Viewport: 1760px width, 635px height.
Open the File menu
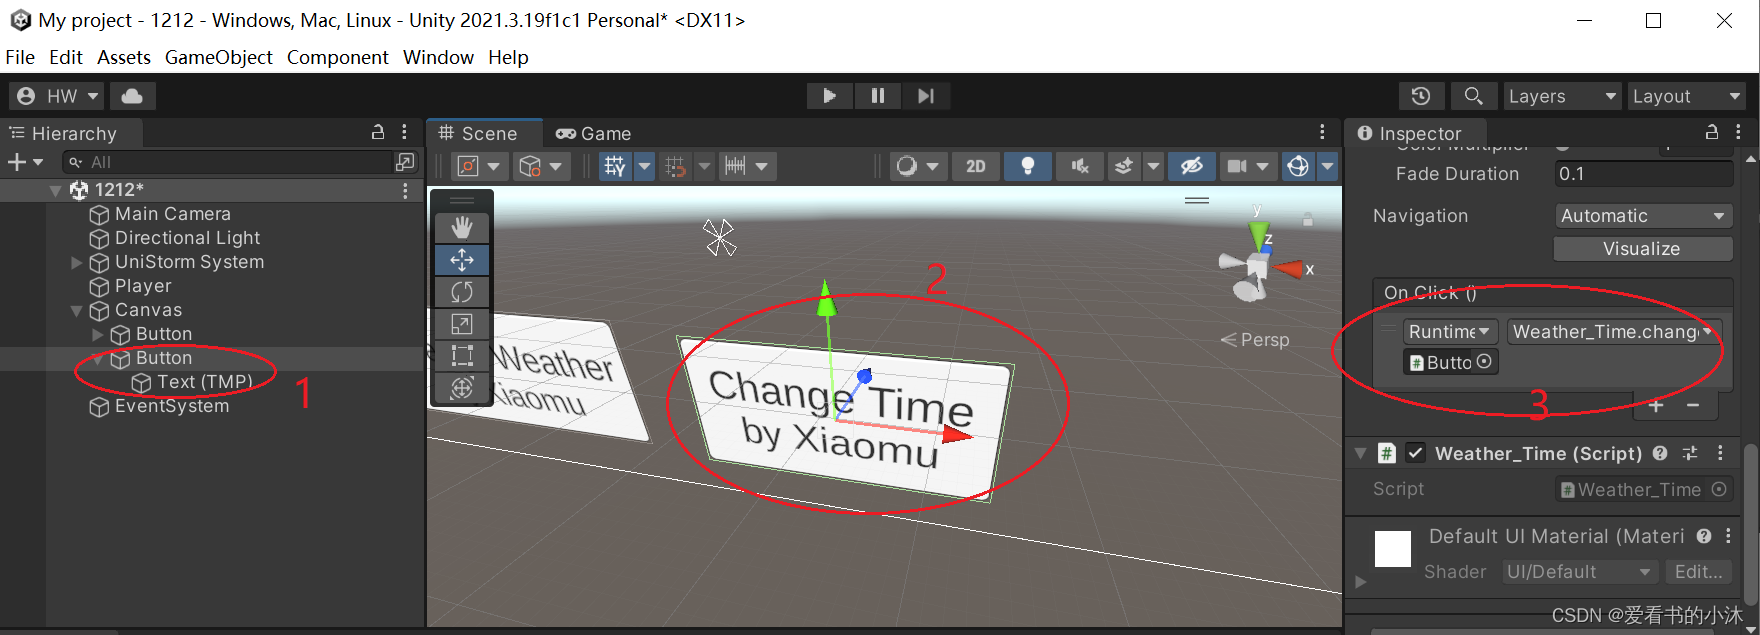point(20,57)
